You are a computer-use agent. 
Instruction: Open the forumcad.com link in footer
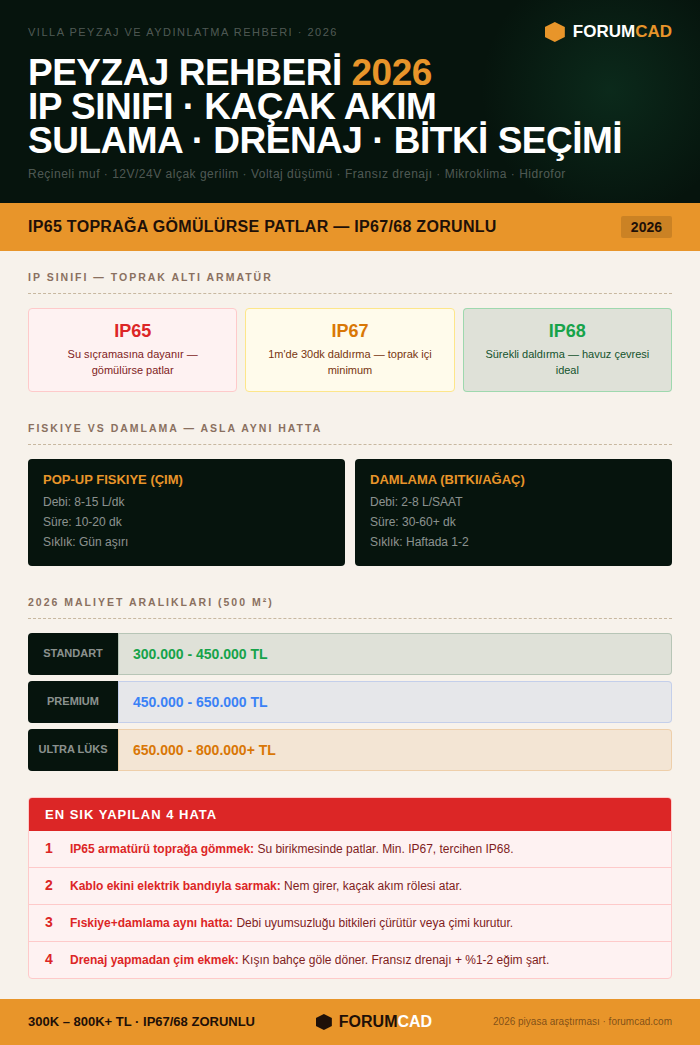(640, 1022)
